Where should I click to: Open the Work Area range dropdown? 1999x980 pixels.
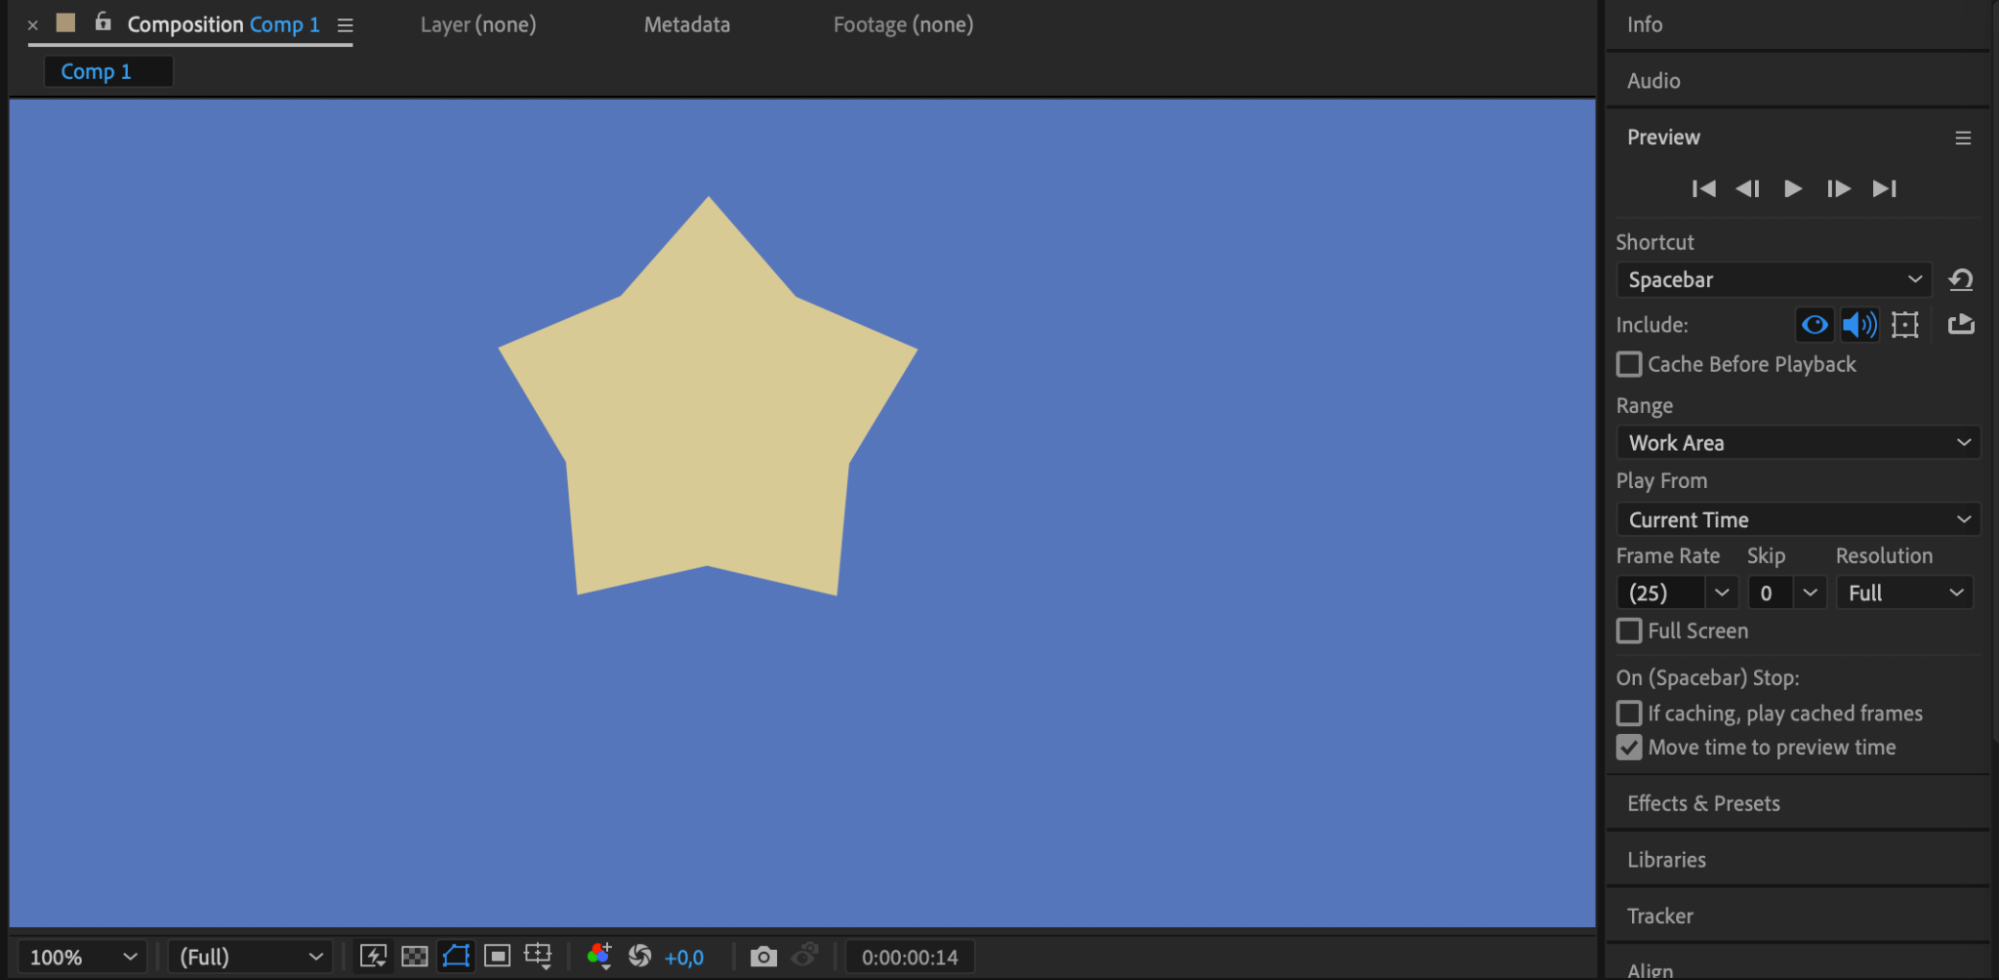pyautogui.click(x=1798, y=442)
